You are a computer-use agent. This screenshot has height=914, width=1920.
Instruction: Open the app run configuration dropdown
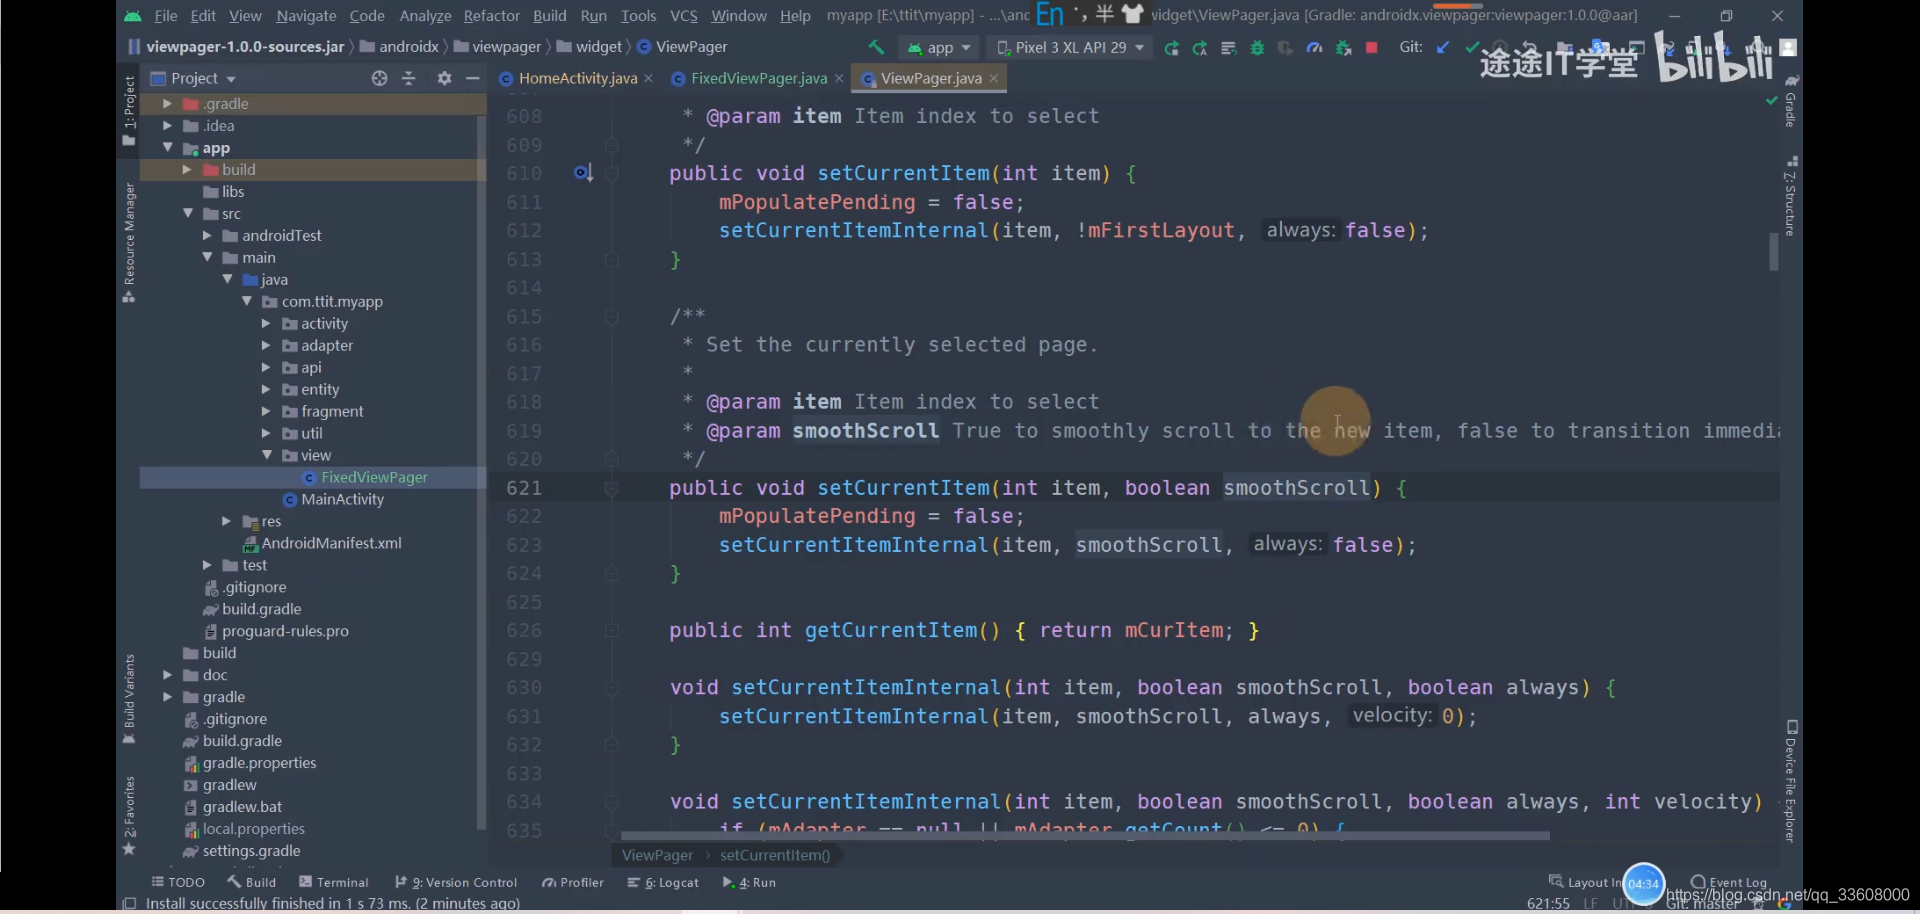pos(938,48)
